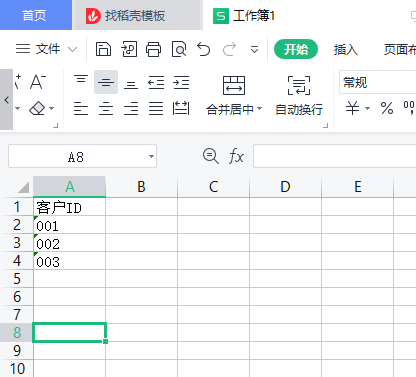
Task: Decrease font size with A- icon
Action: pos(38,82)
